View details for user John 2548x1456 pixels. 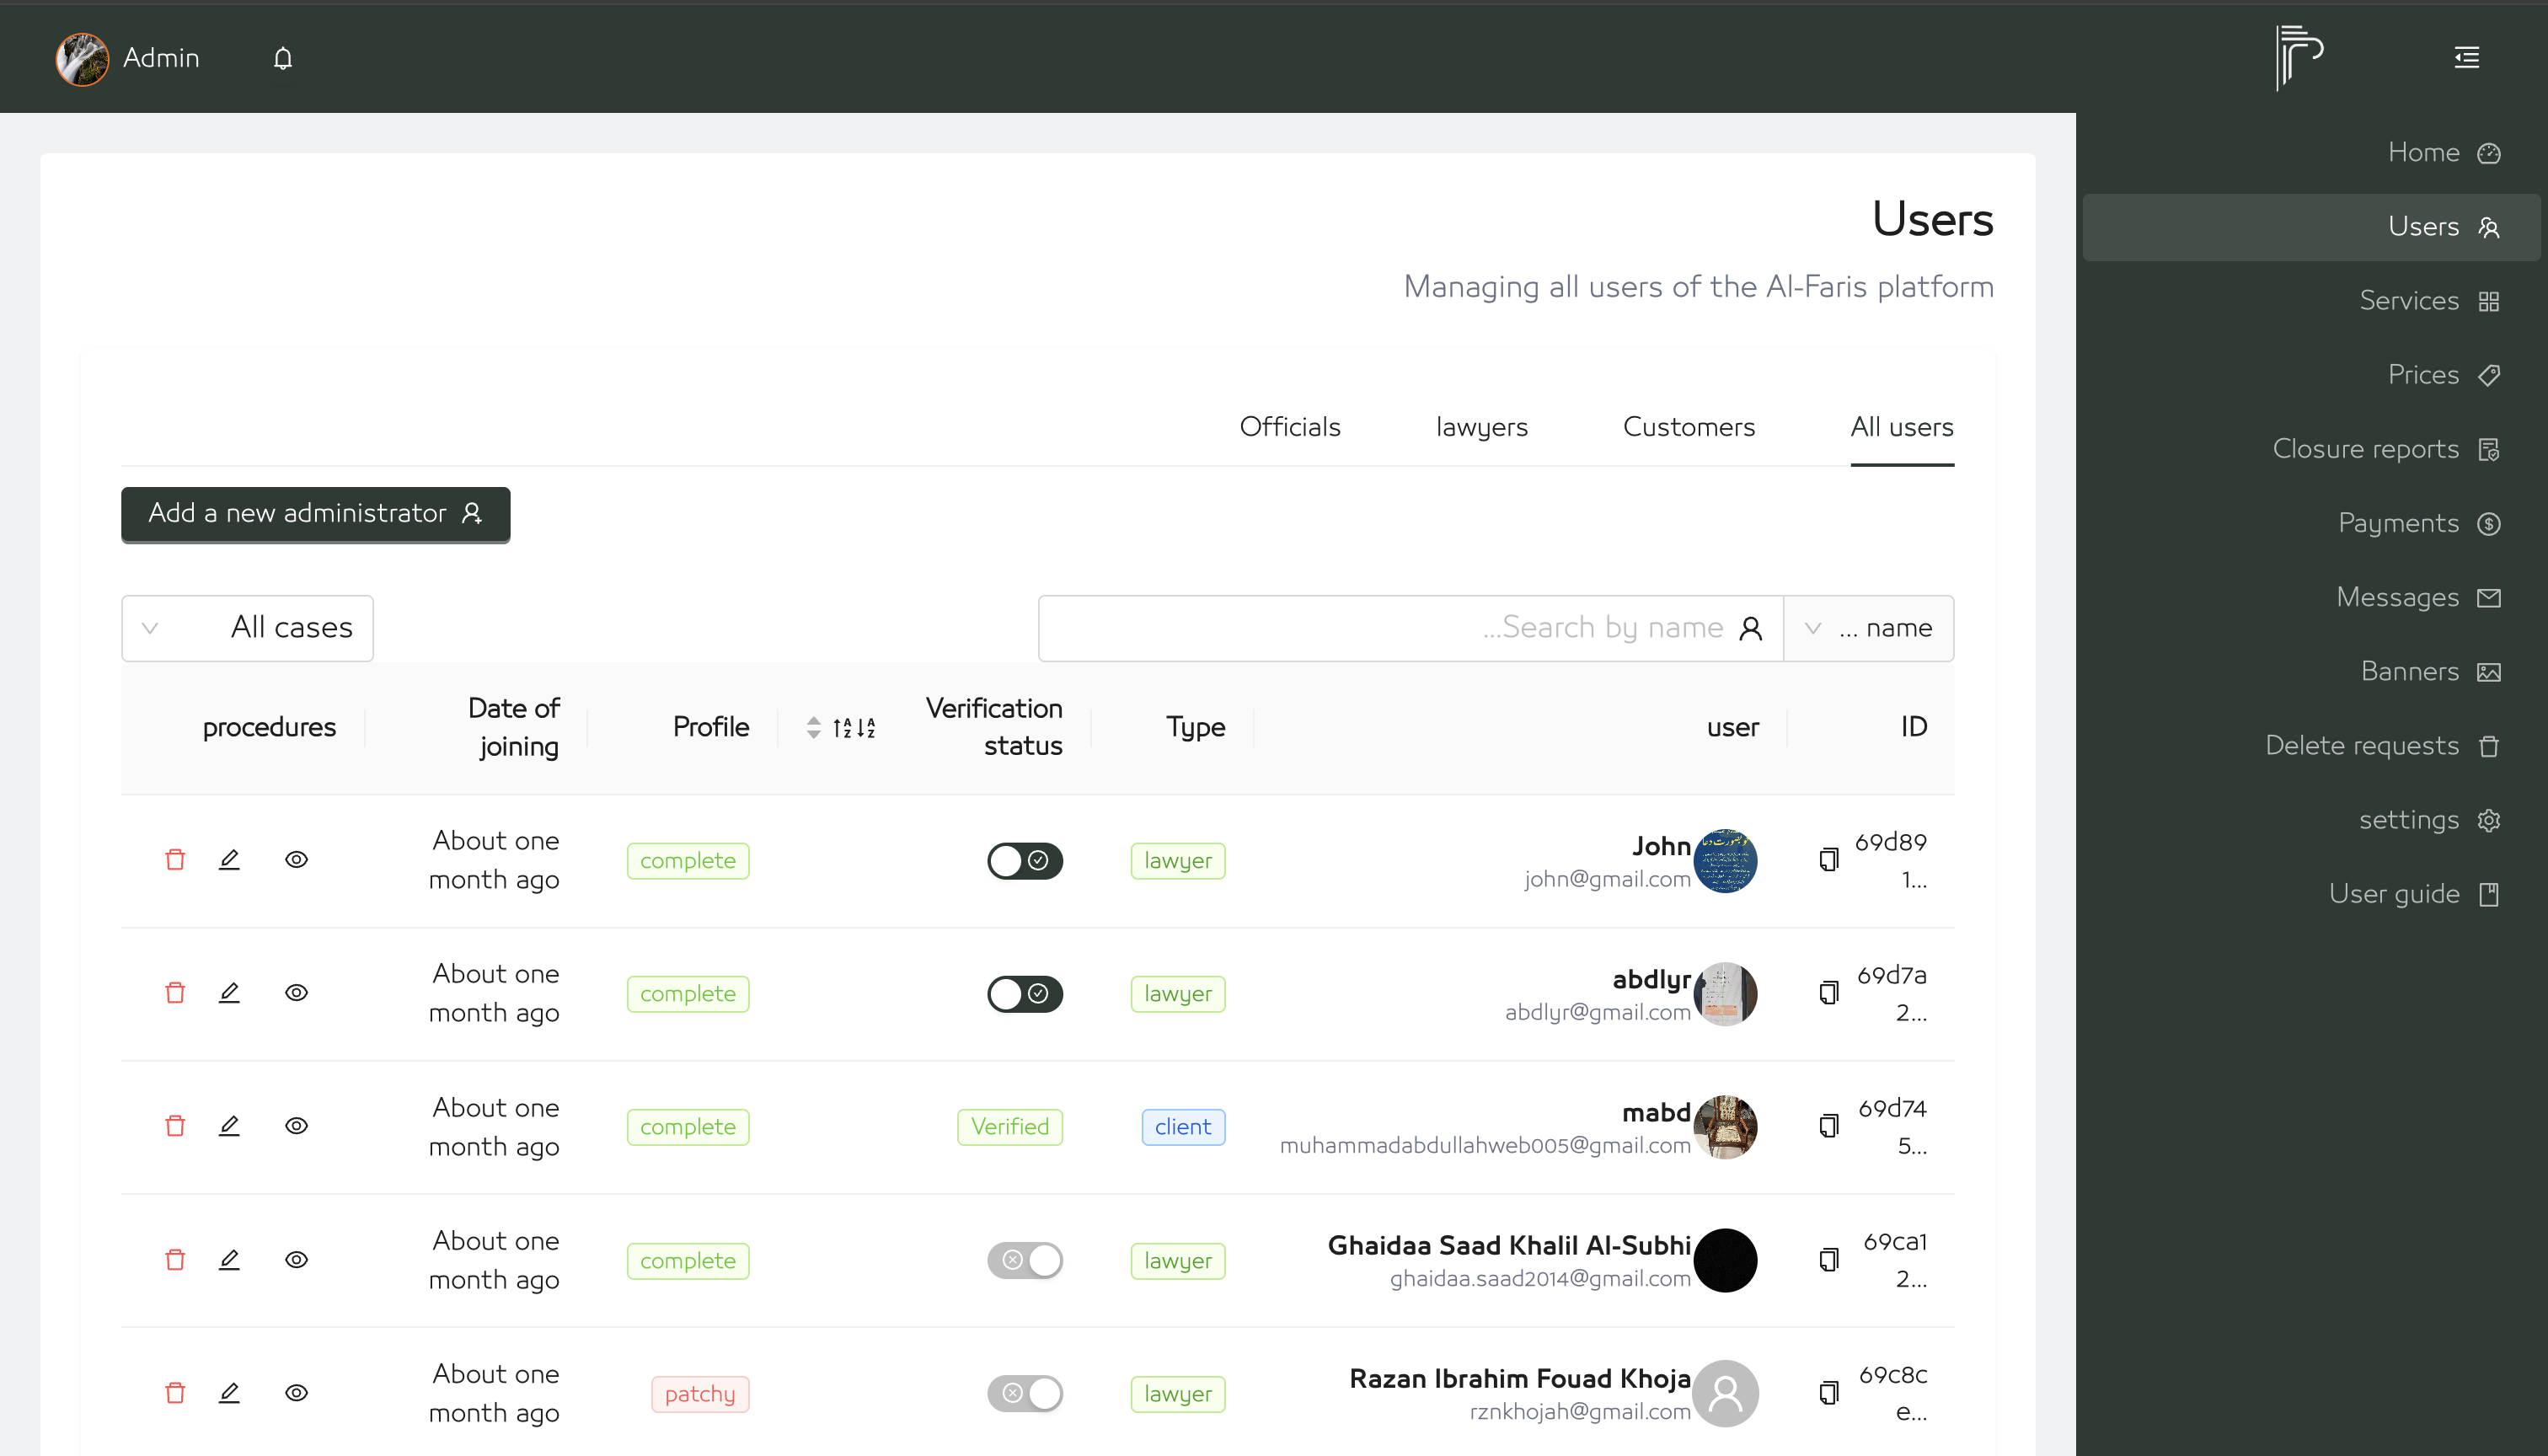(296, 860)
